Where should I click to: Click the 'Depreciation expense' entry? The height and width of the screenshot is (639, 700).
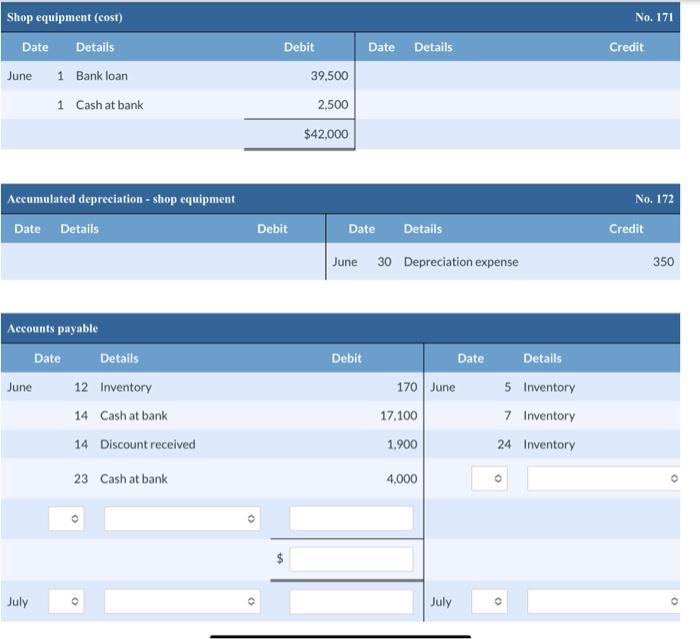[x=461, y=262]
